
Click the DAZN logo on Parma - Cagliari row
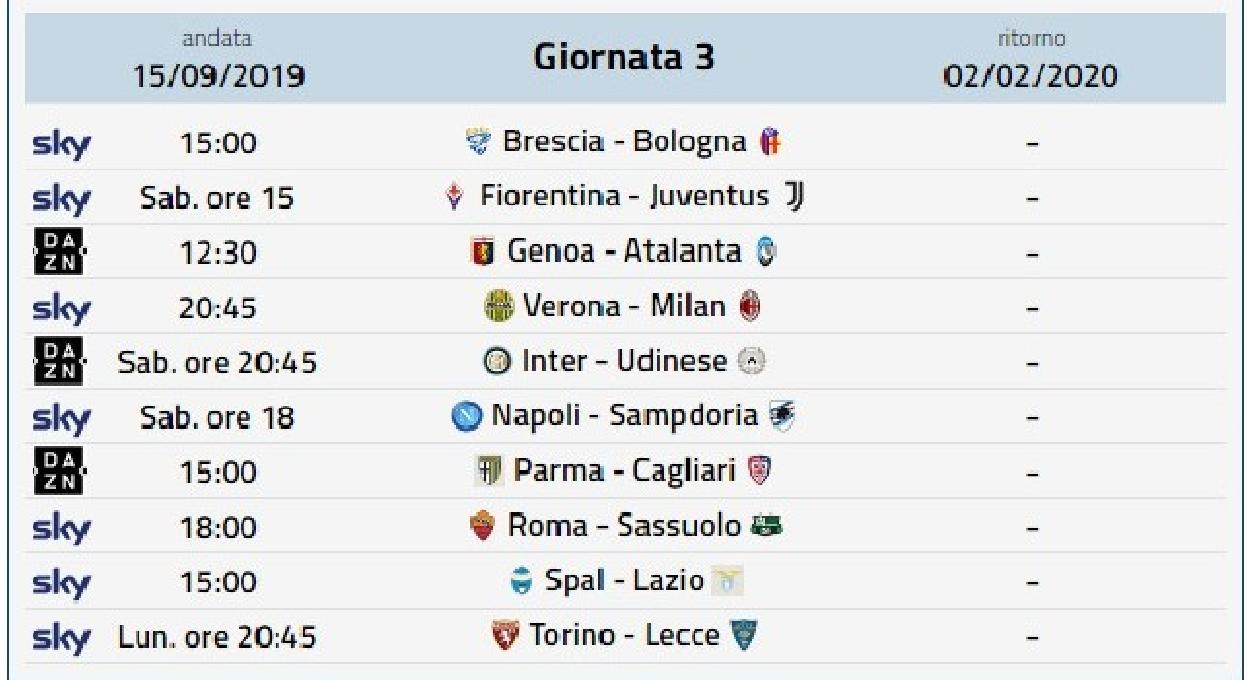coord(62,470)
